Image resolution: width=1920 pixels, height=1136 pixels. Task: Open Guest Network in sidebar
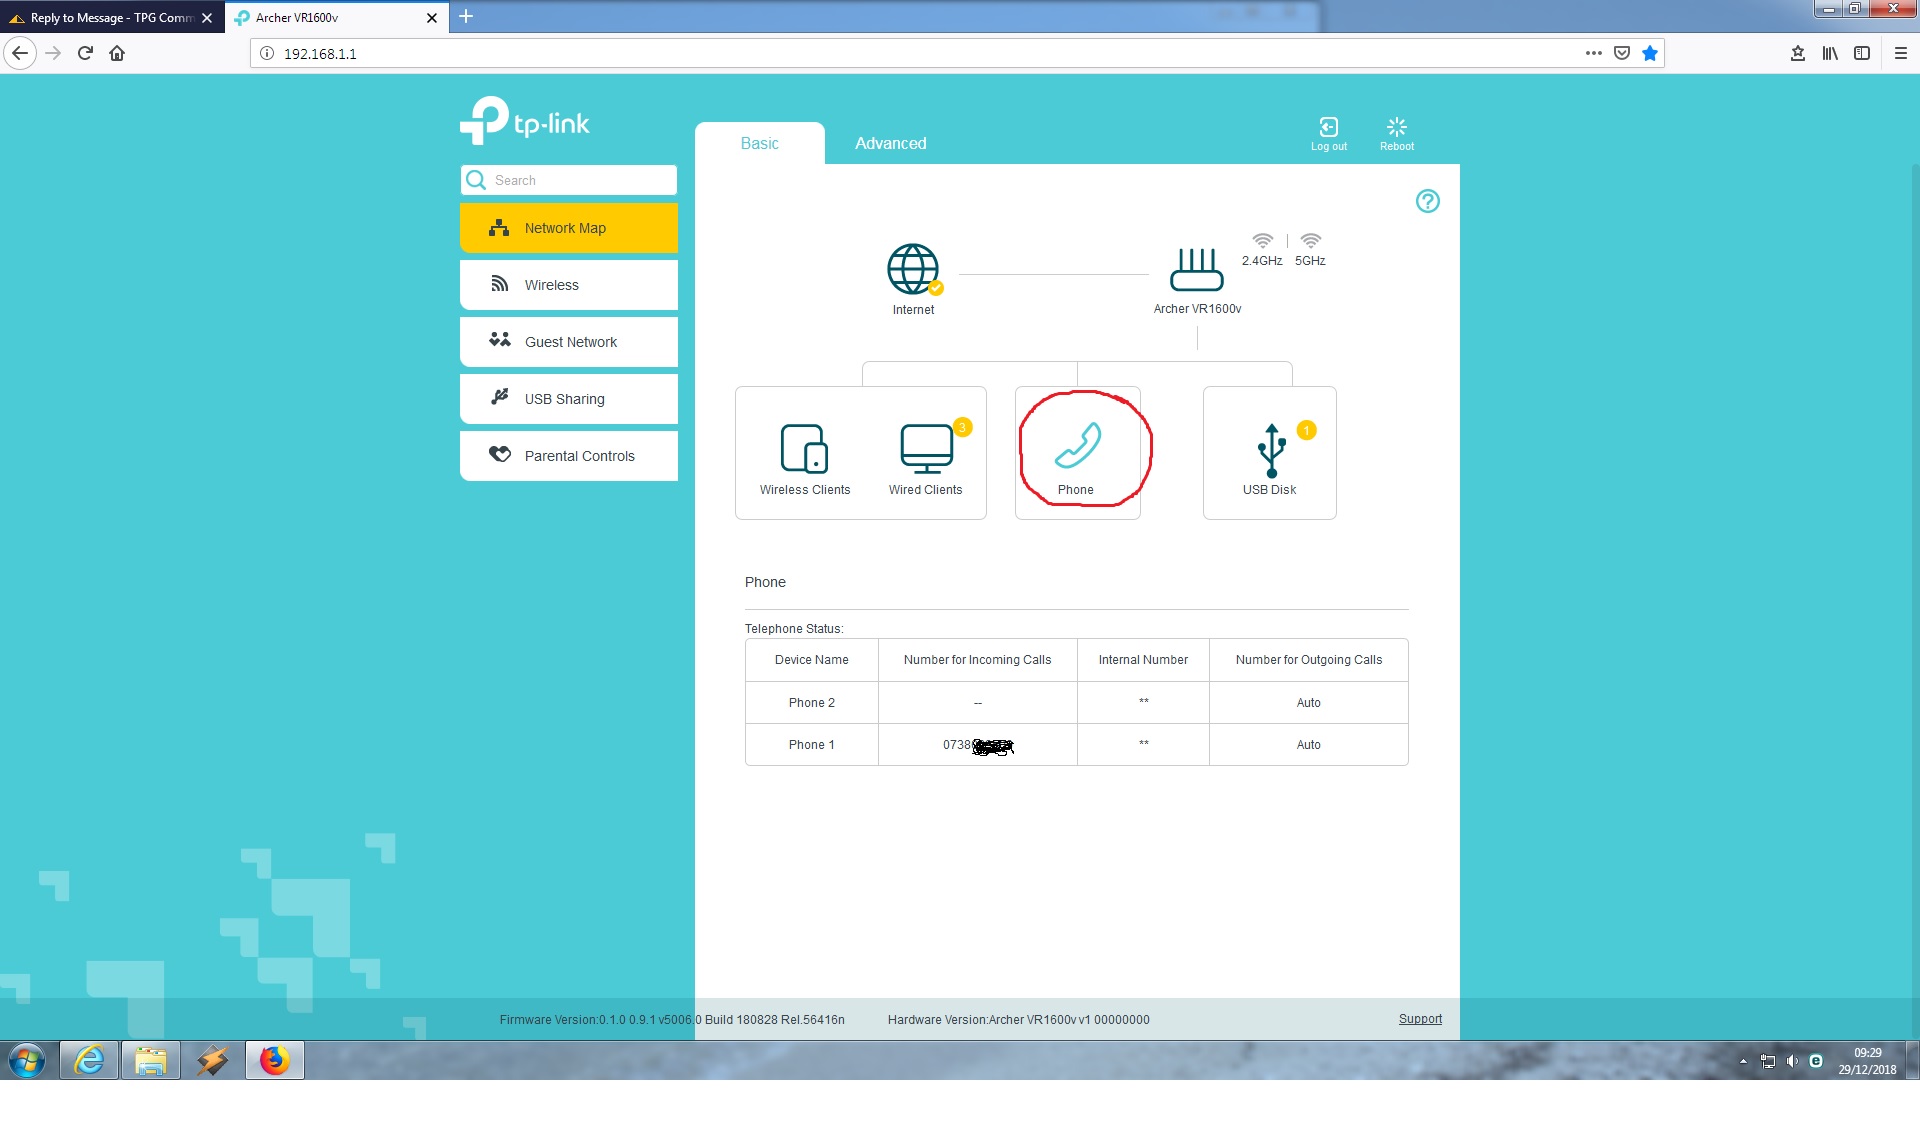[569, 342]
